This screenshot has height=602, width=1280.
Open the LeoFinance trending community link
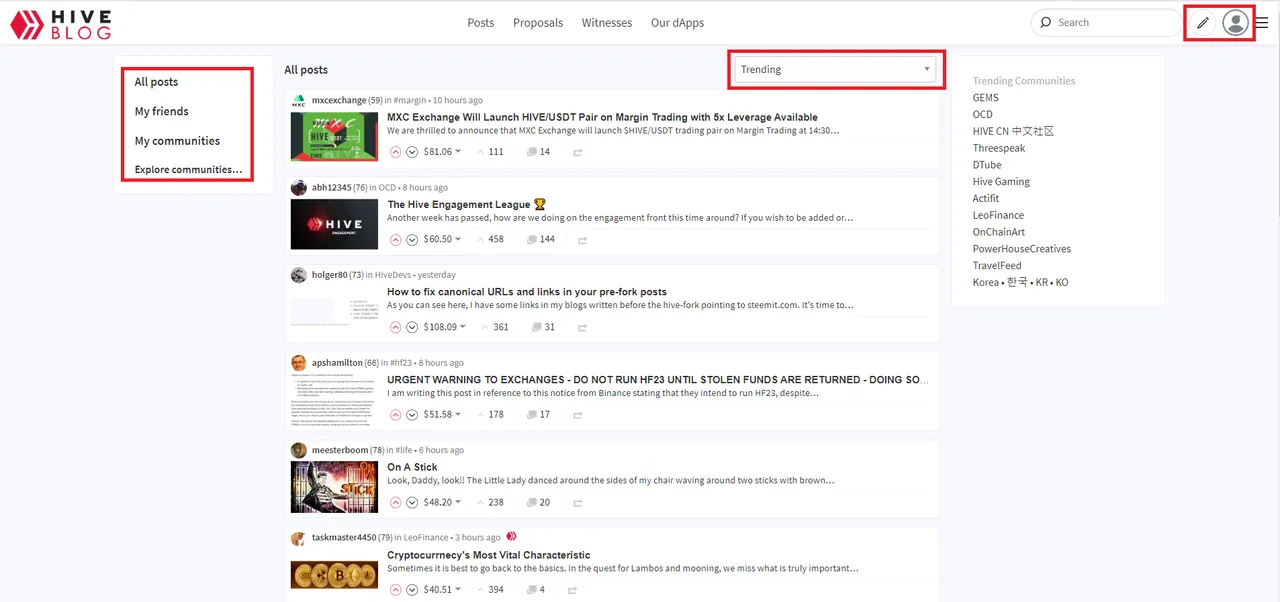tap(998, 215)
